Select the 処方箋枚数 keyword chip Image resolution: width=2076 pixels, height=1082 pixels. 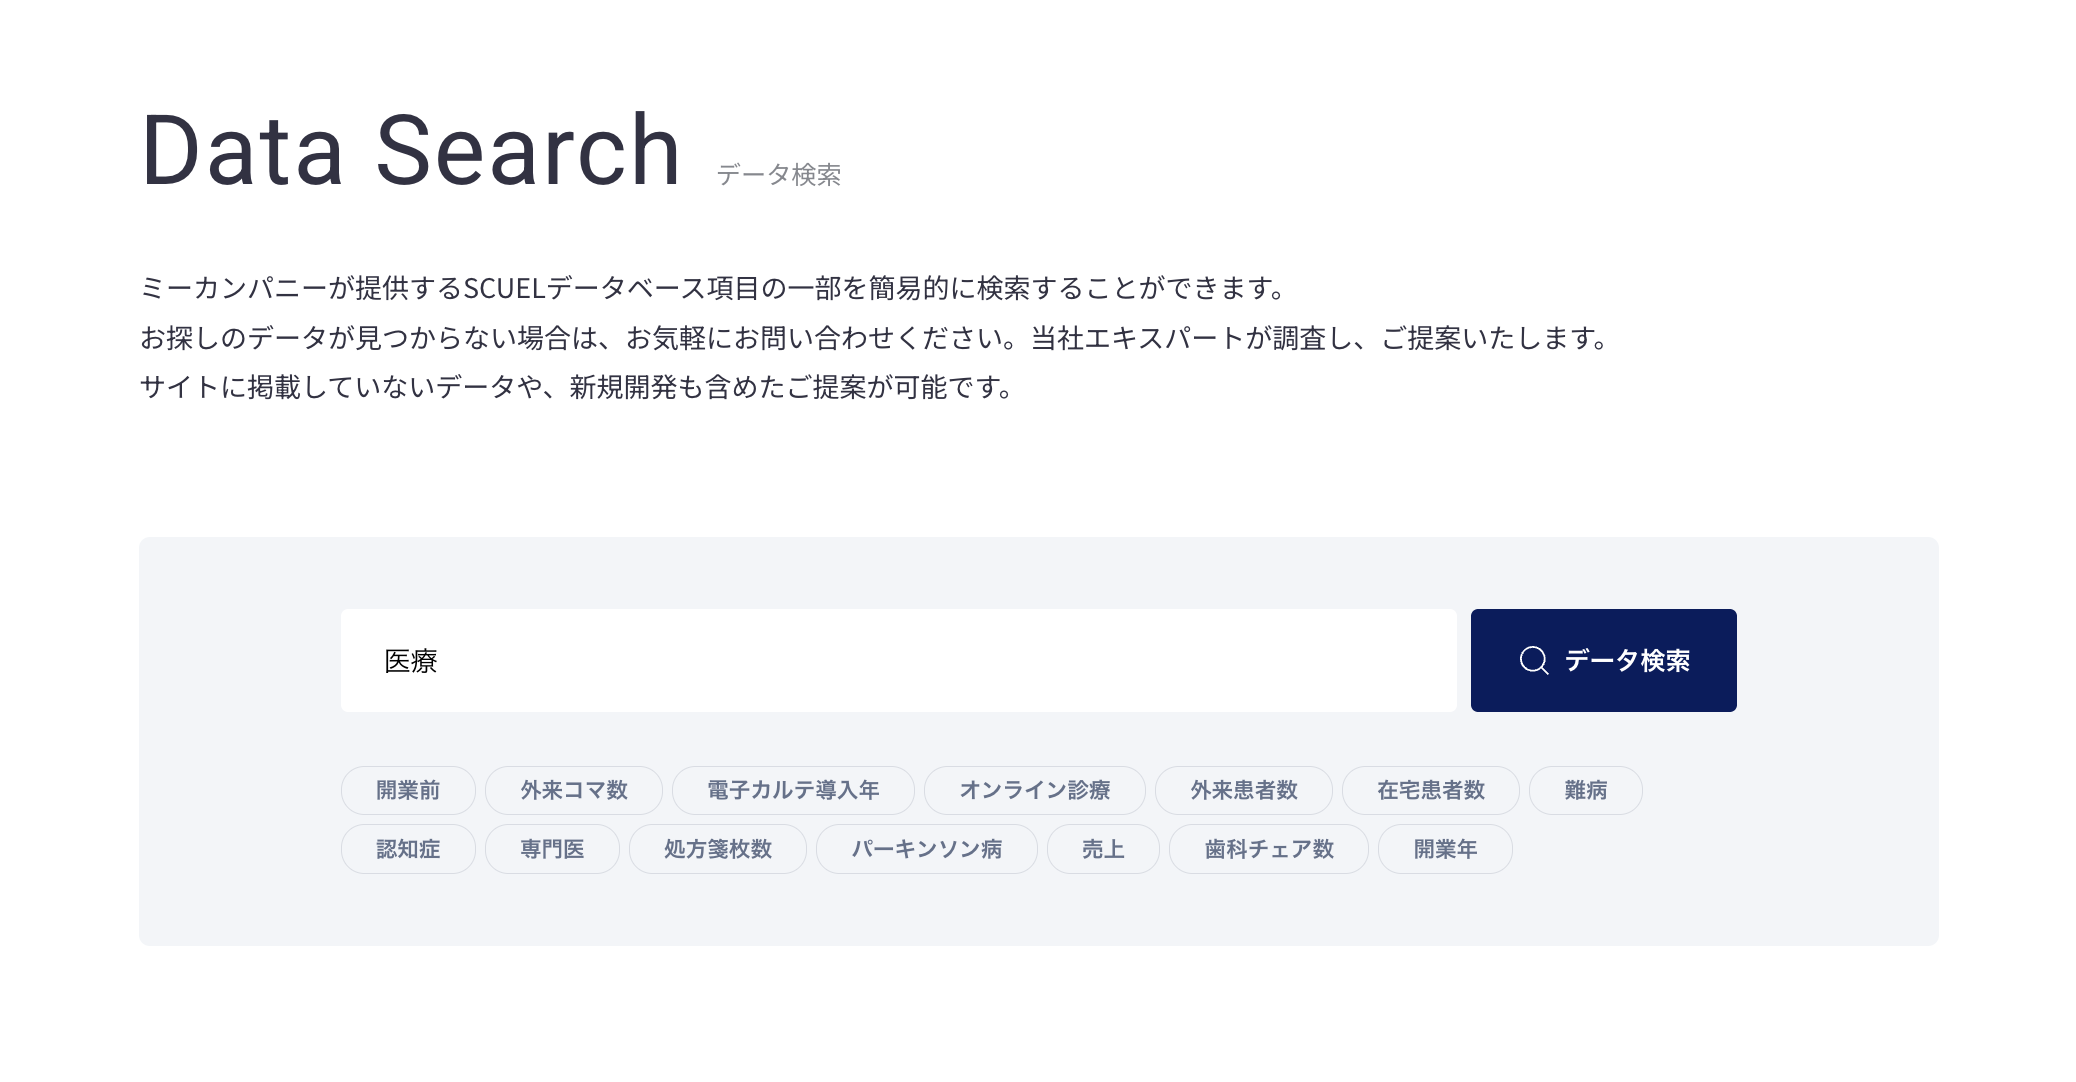[717, 849]
